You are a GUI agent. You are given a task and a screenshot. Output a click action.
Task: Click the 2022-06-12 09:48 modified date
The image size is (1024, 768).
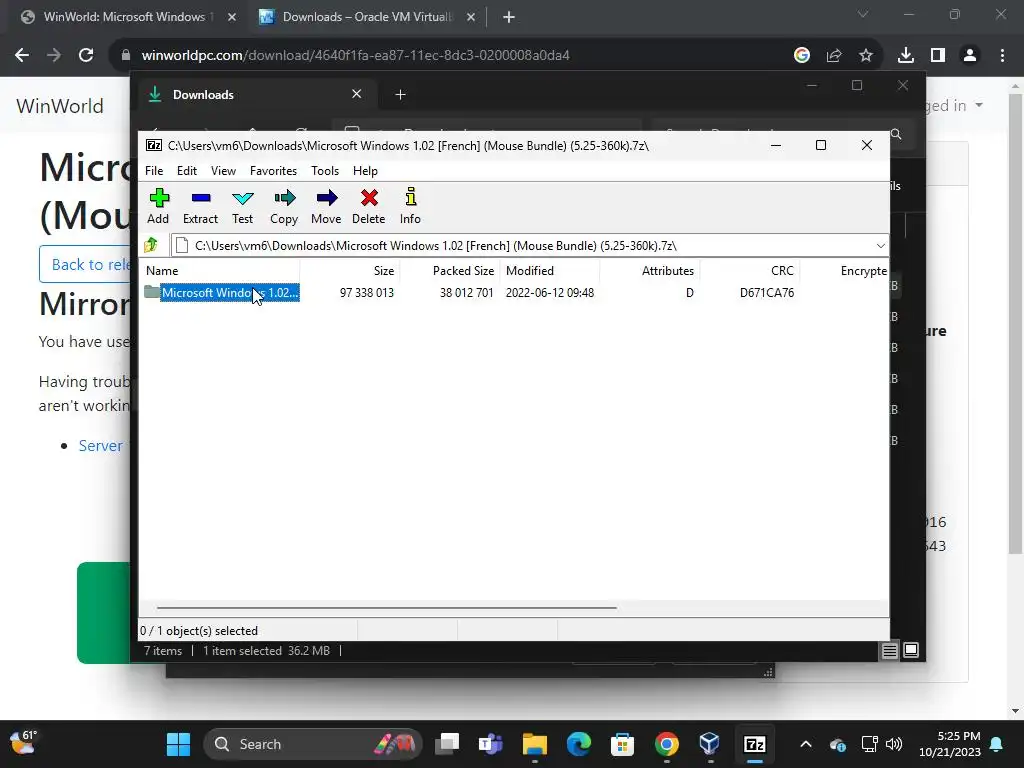pos(550,293)
